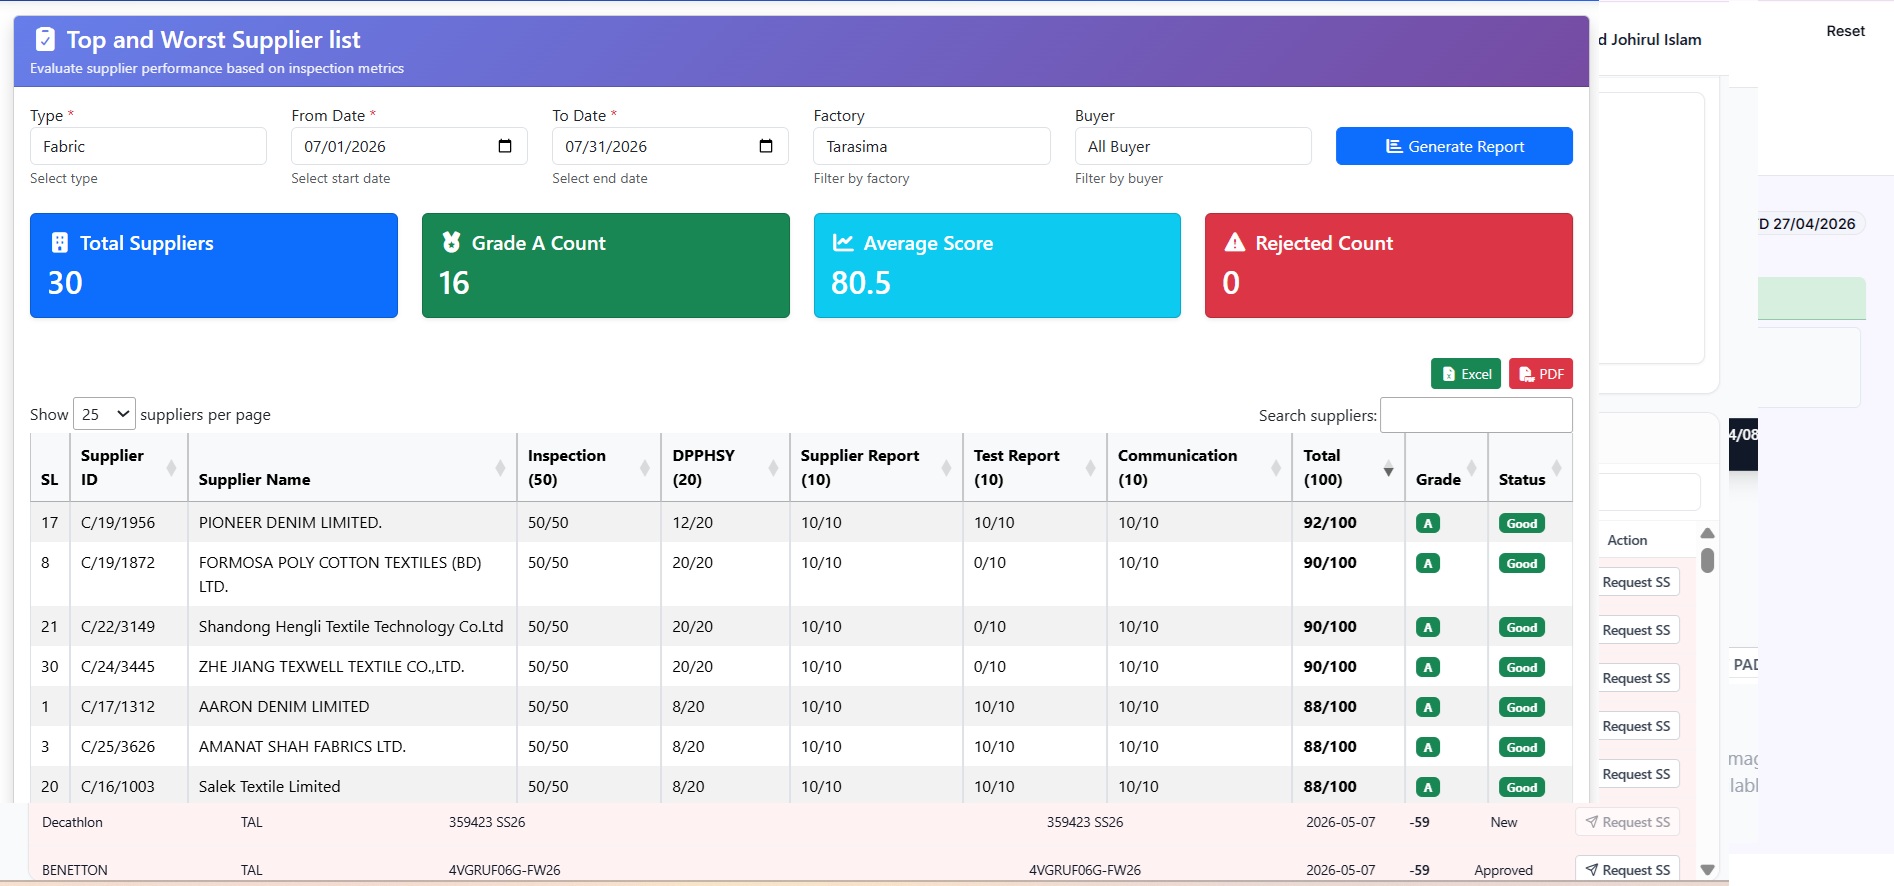Open the Type dropdown showing Fabric
This screenshot has width=1894, height=886.
pyautogui.click(x=148, y=146)
